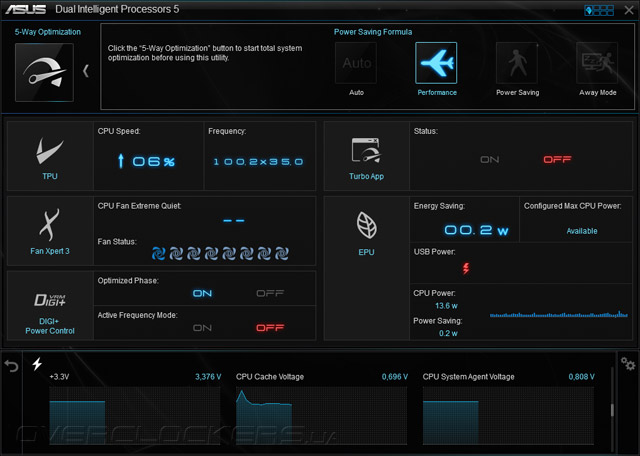The image size is (640, 456).
Task: Go back with the return arrow icon
Action: (11, 366)
